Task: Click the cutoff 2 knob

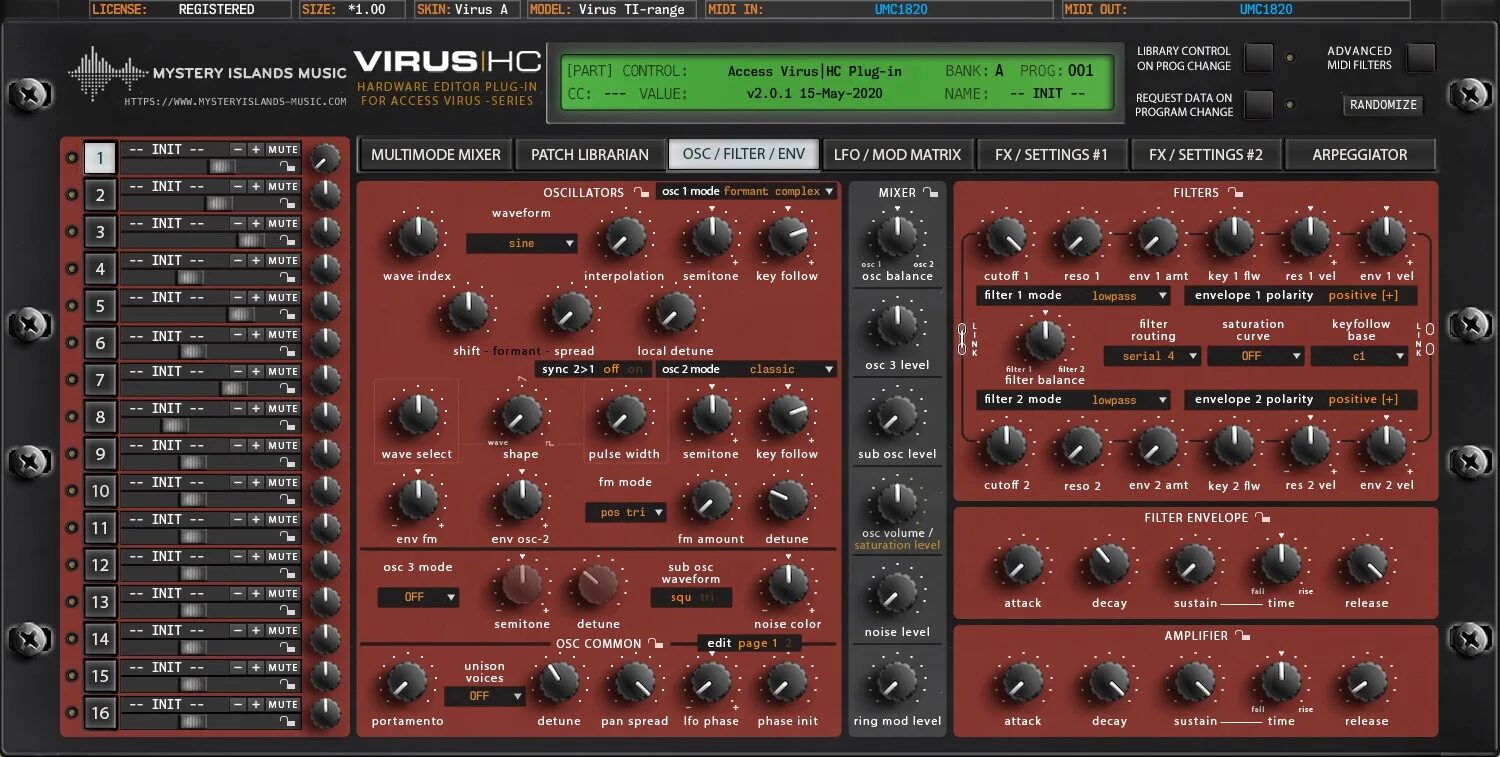Action: 1006,446
